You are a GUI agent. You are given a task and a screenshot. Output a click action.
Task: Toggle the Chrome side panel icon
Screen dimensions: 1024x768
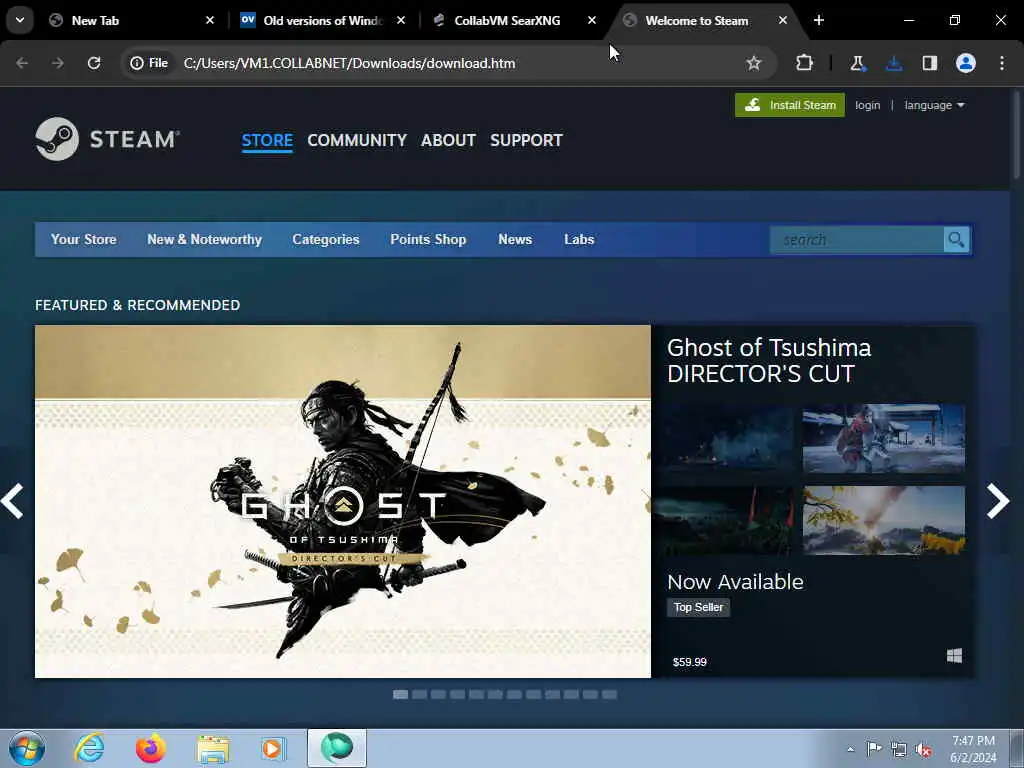(x=930, y=63)
